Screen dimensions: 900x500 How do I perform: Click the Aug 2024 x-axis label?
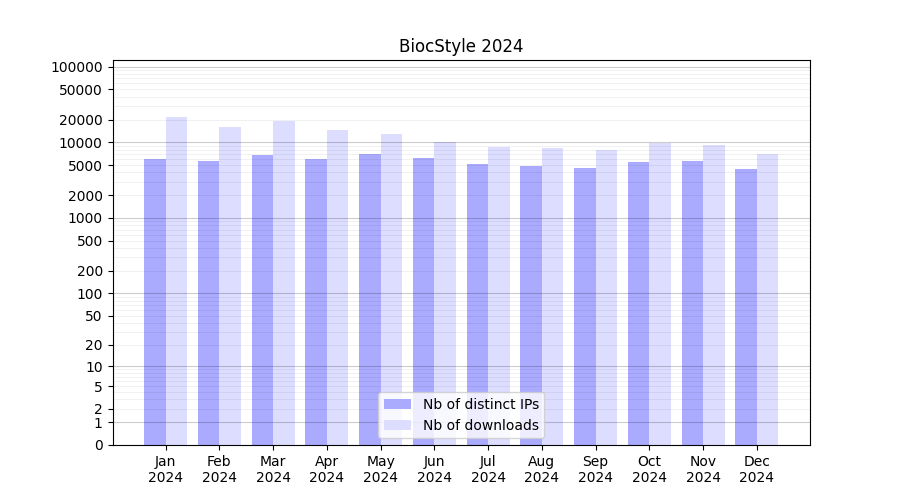click(542, 469)
